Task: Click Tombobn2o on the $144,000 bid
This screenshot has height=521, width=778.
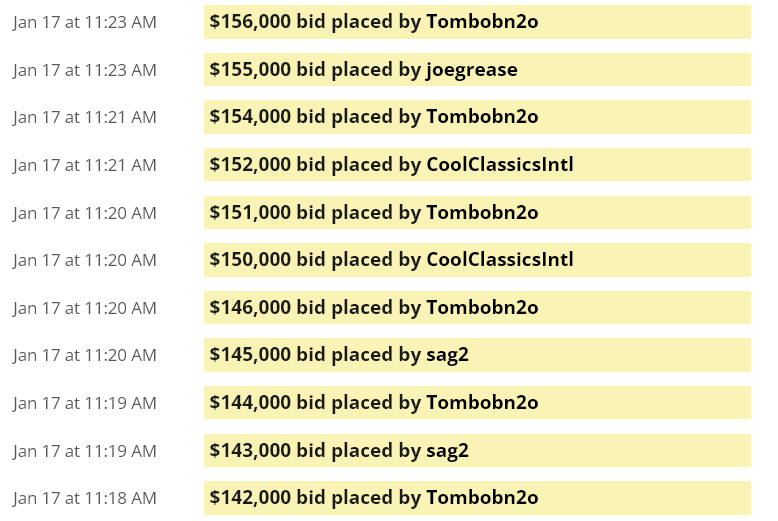Action: pos(482,403)
